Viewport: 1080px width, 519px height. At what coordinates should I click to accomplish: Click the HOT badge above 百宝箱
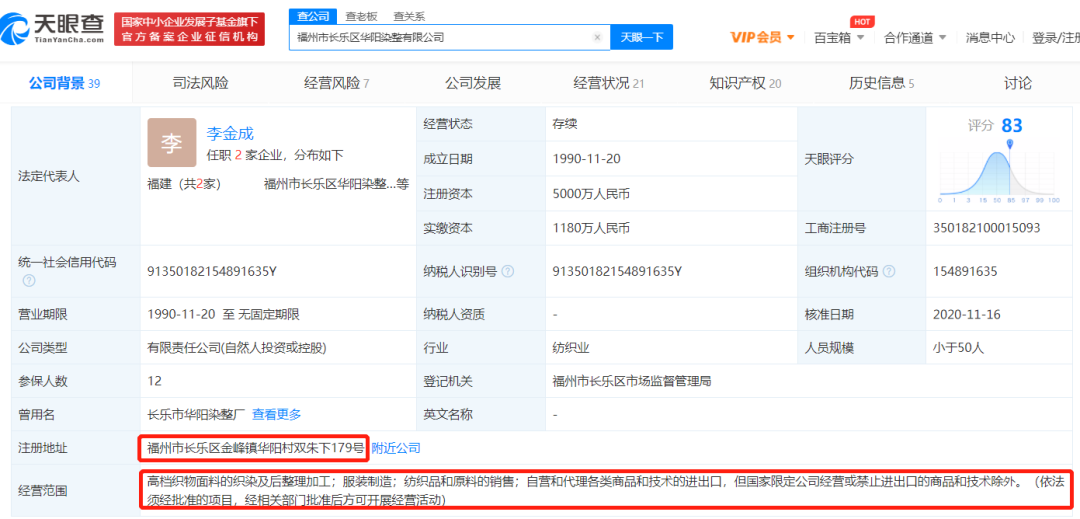pos(862,21)
